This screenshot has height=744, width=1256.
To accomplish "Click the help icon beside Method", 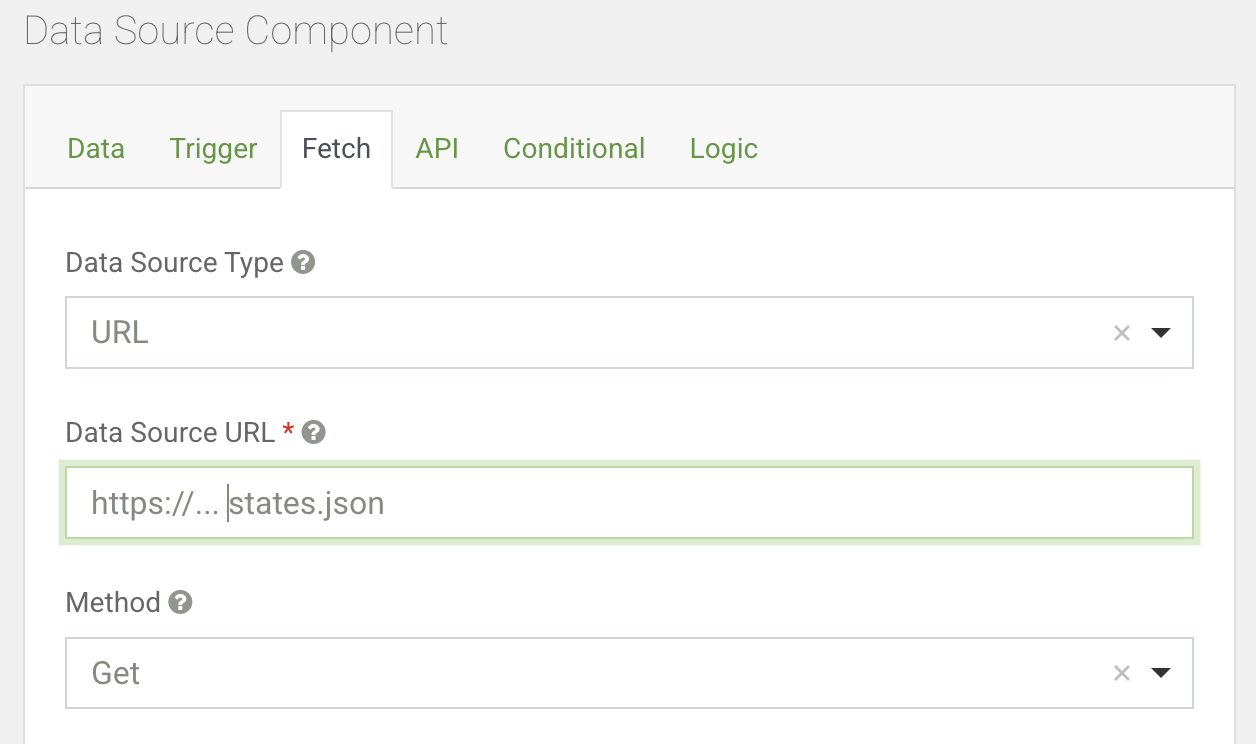I will pyautogui.click(x=180, y=603).
